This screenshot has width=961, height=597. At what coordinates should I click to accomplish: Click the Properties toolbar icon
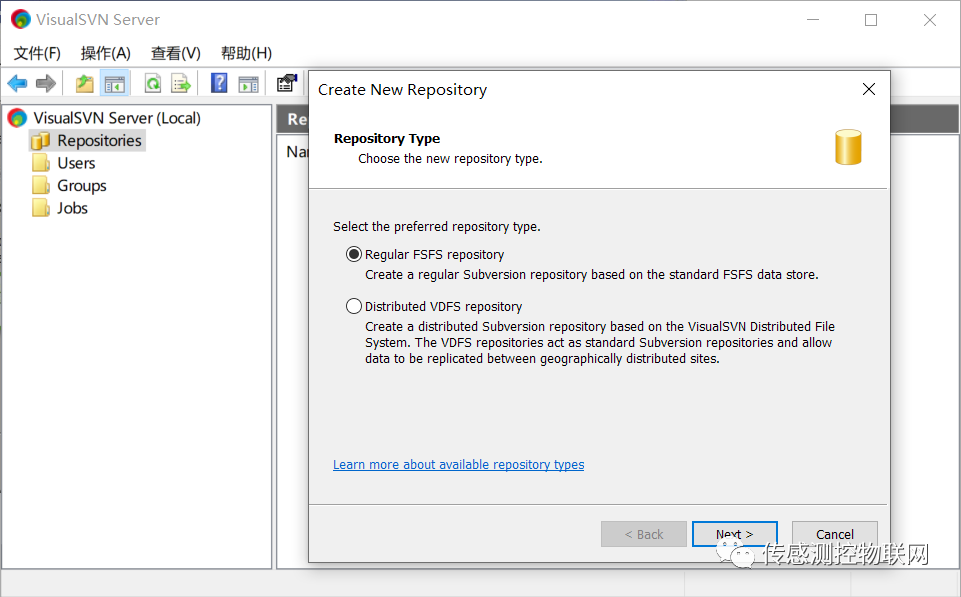pyautogui.click(x=286, y=83)
